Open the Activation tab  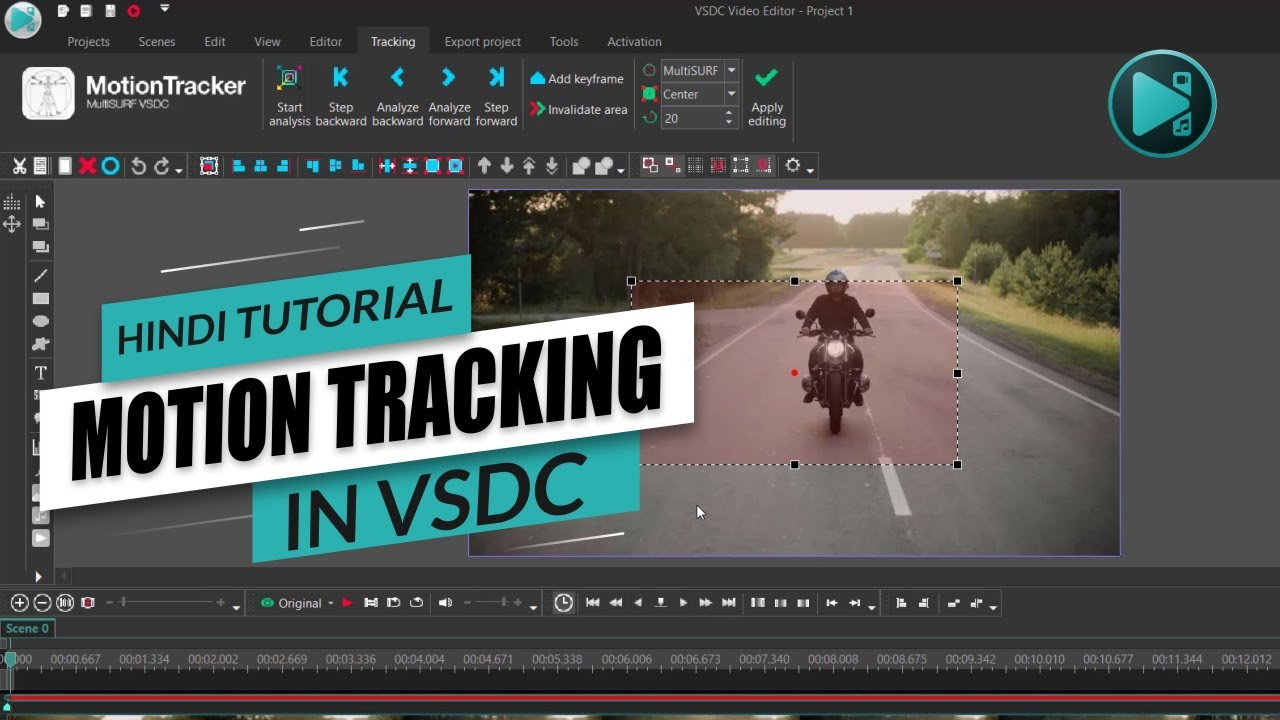pos(634,42)
